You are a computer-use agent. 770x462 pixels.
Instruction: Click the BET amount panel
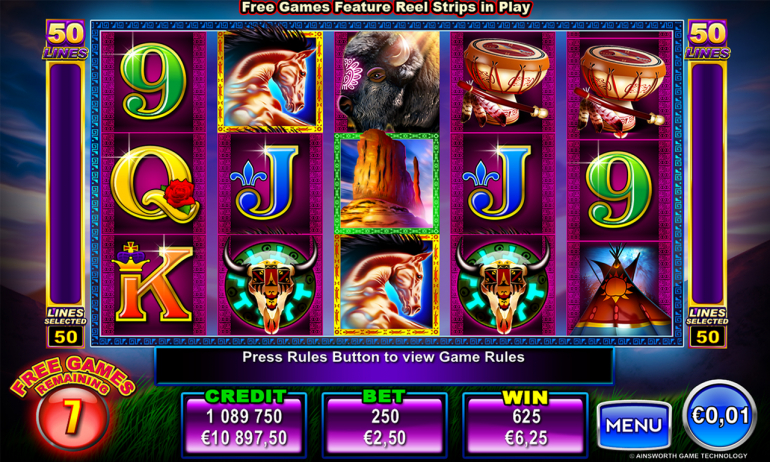click(x=385, y=425)
